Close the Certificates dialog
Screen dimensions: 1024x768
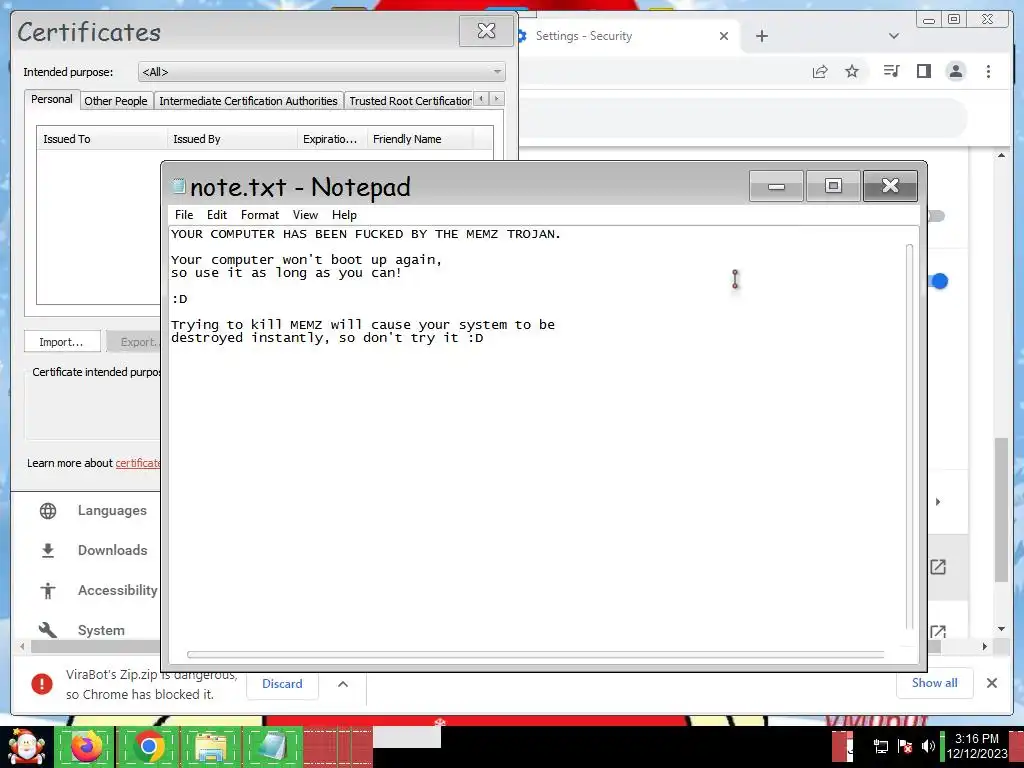[486, 31]
